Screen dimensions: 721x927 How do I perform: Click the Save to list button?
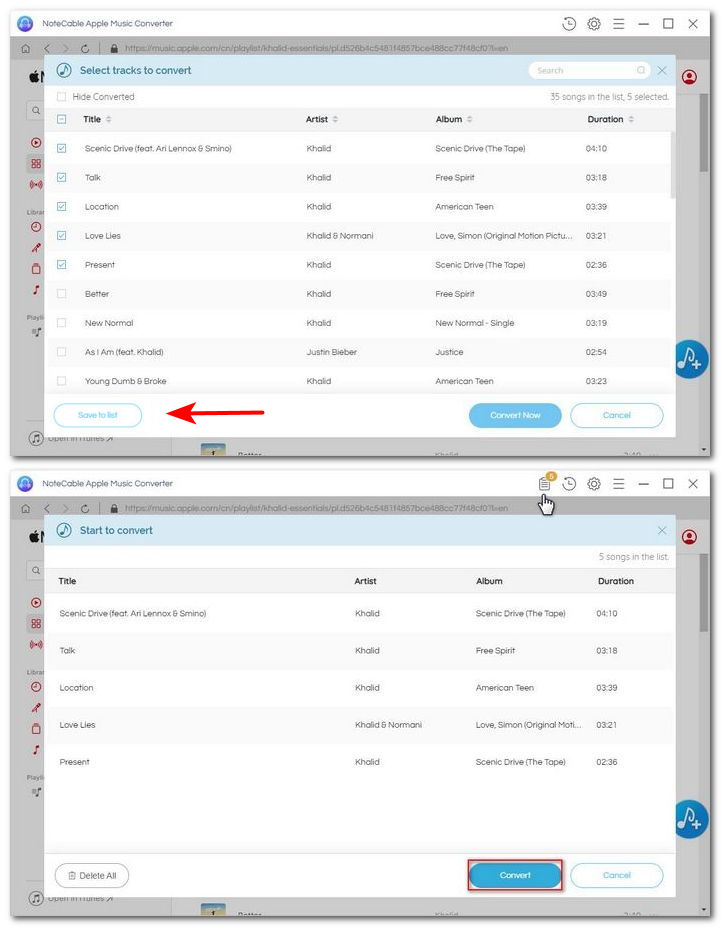98,415
